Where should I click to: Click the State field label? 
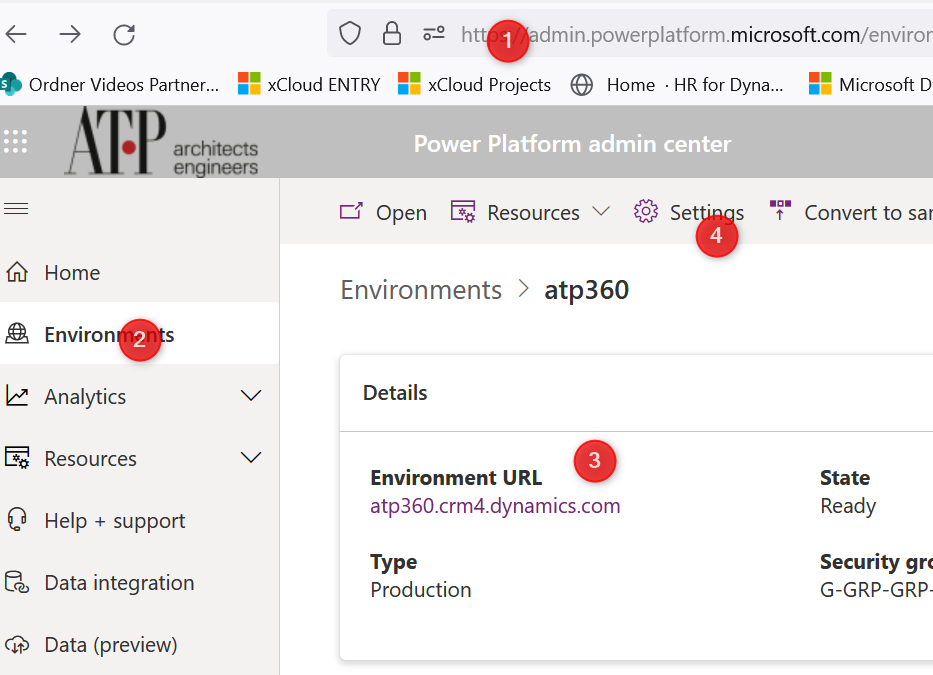(845, 477)
